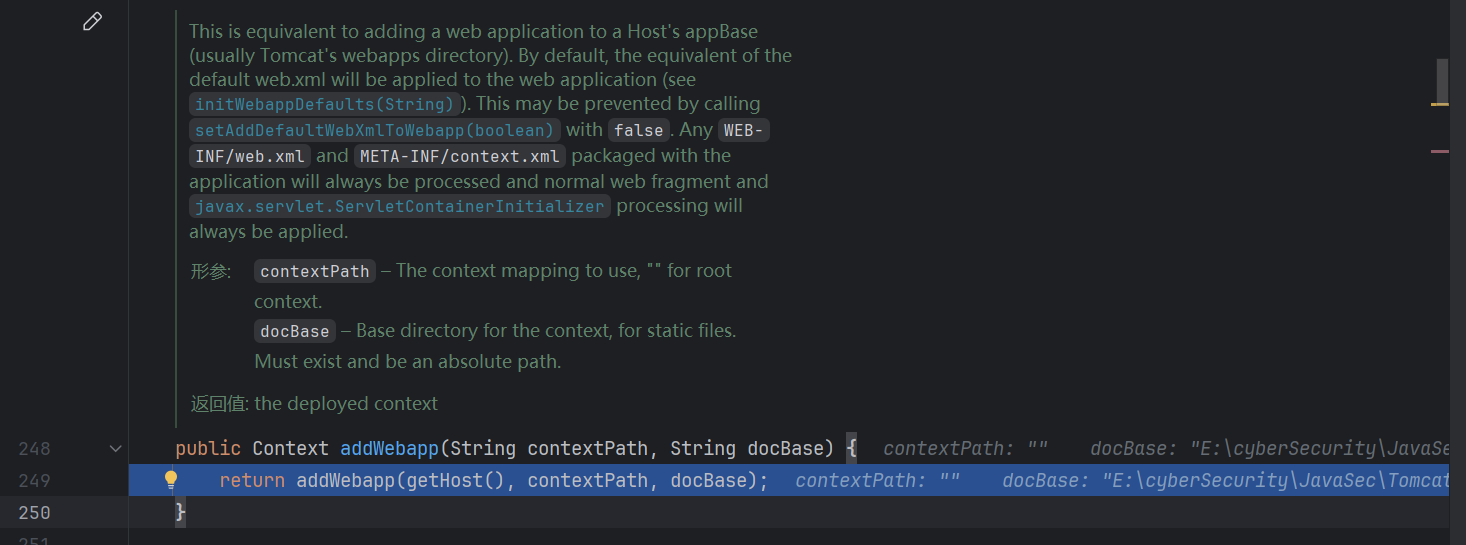Click line number 250 in the gutter
Image resolution: width=1466 pixels, height=545 pixels.
pos(34,513)
